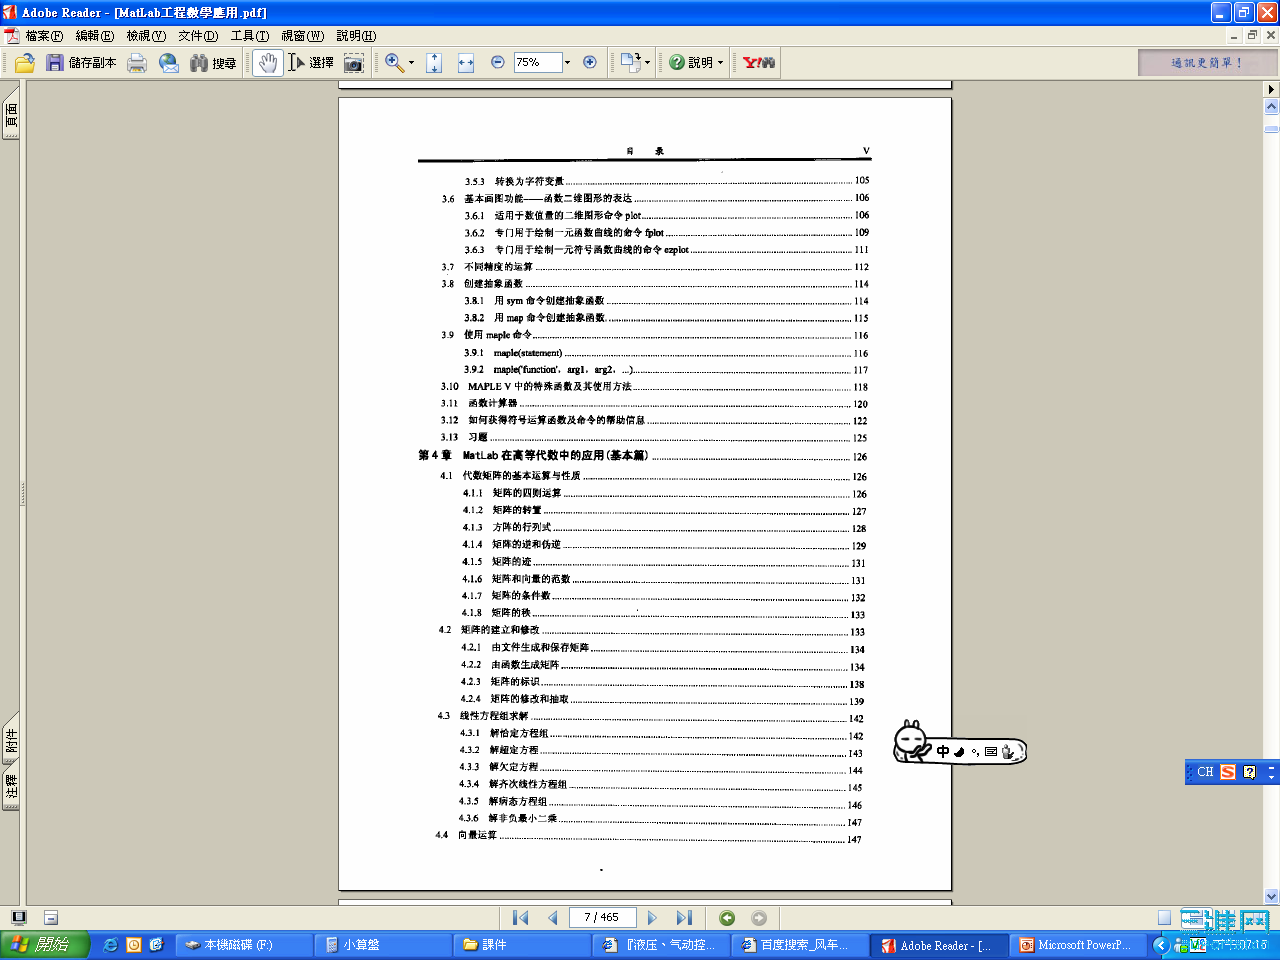Select the Zoom In magnifier tool

(x=395, y=63)
